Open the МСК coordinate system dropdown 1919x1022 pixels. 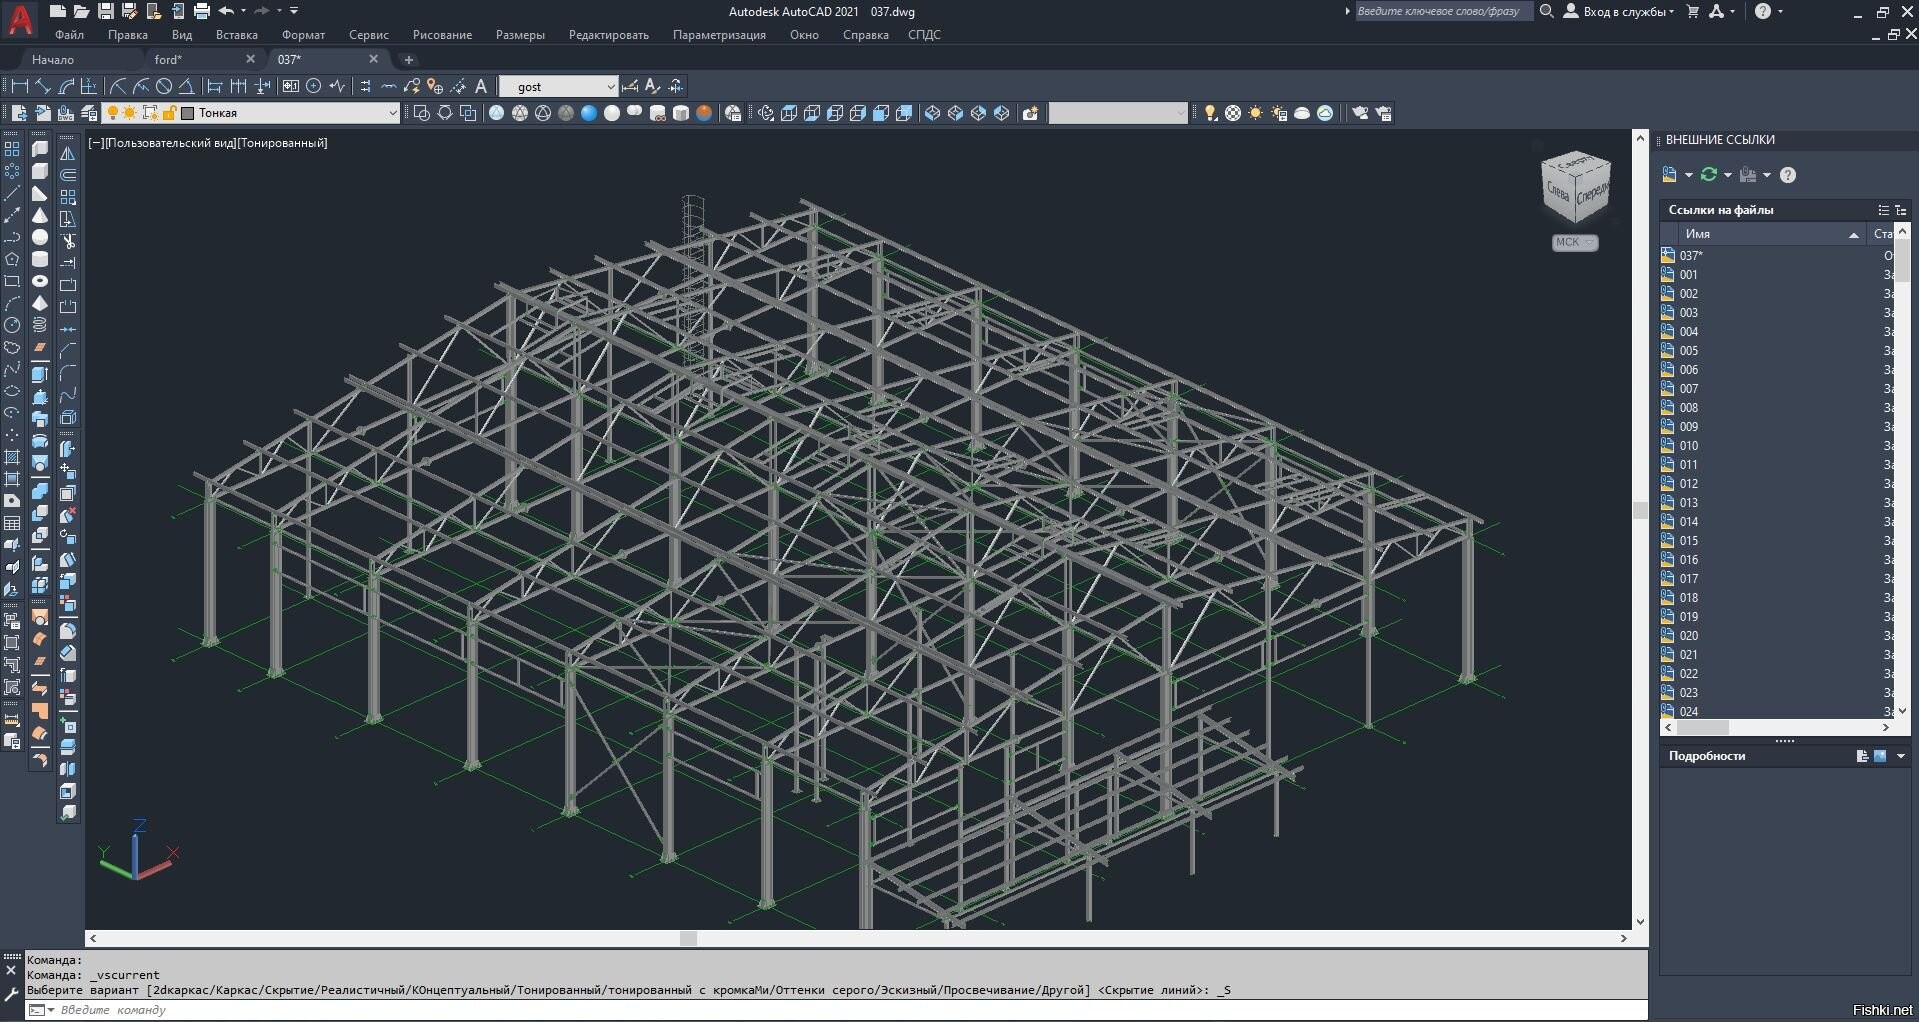pyautogui.click(x=1575, y=242)
